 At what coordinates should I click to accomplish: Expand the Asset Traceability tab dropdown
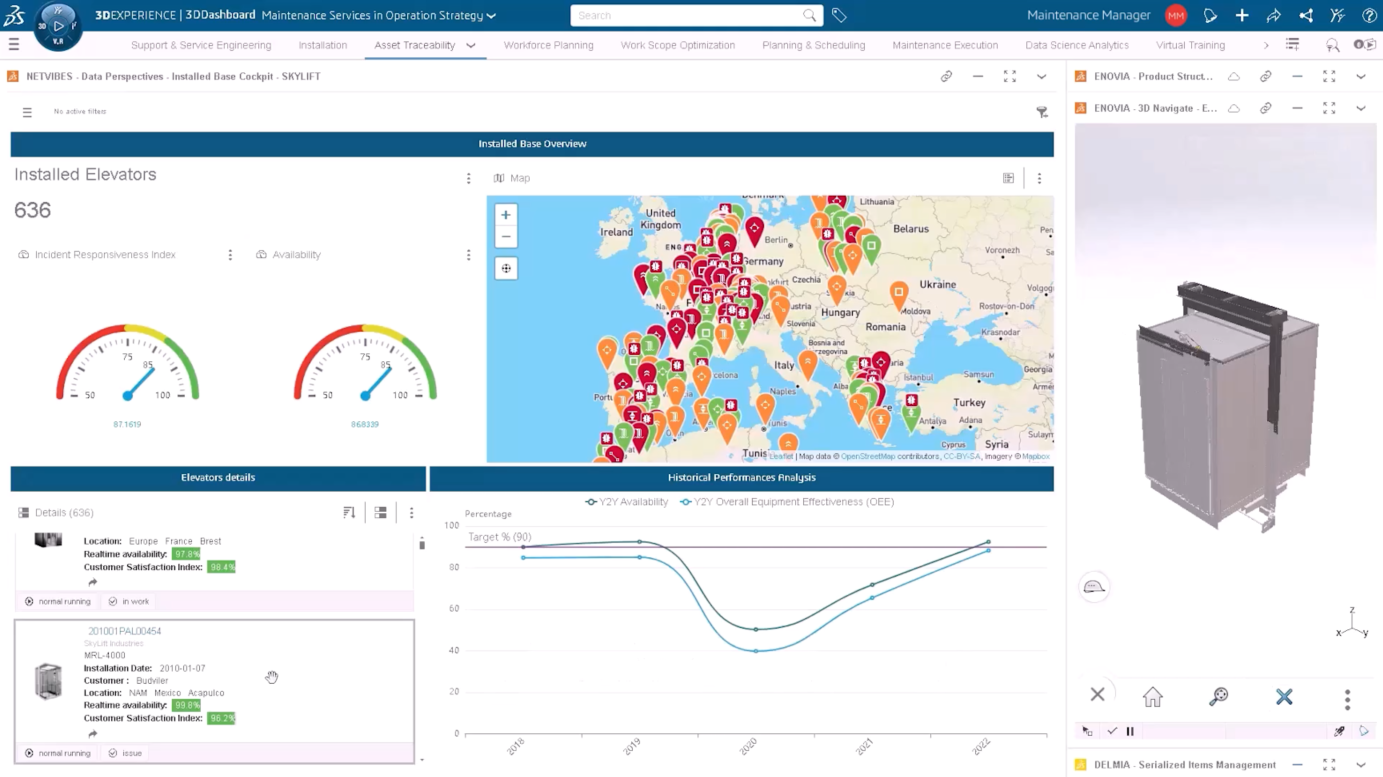point(471,46)
